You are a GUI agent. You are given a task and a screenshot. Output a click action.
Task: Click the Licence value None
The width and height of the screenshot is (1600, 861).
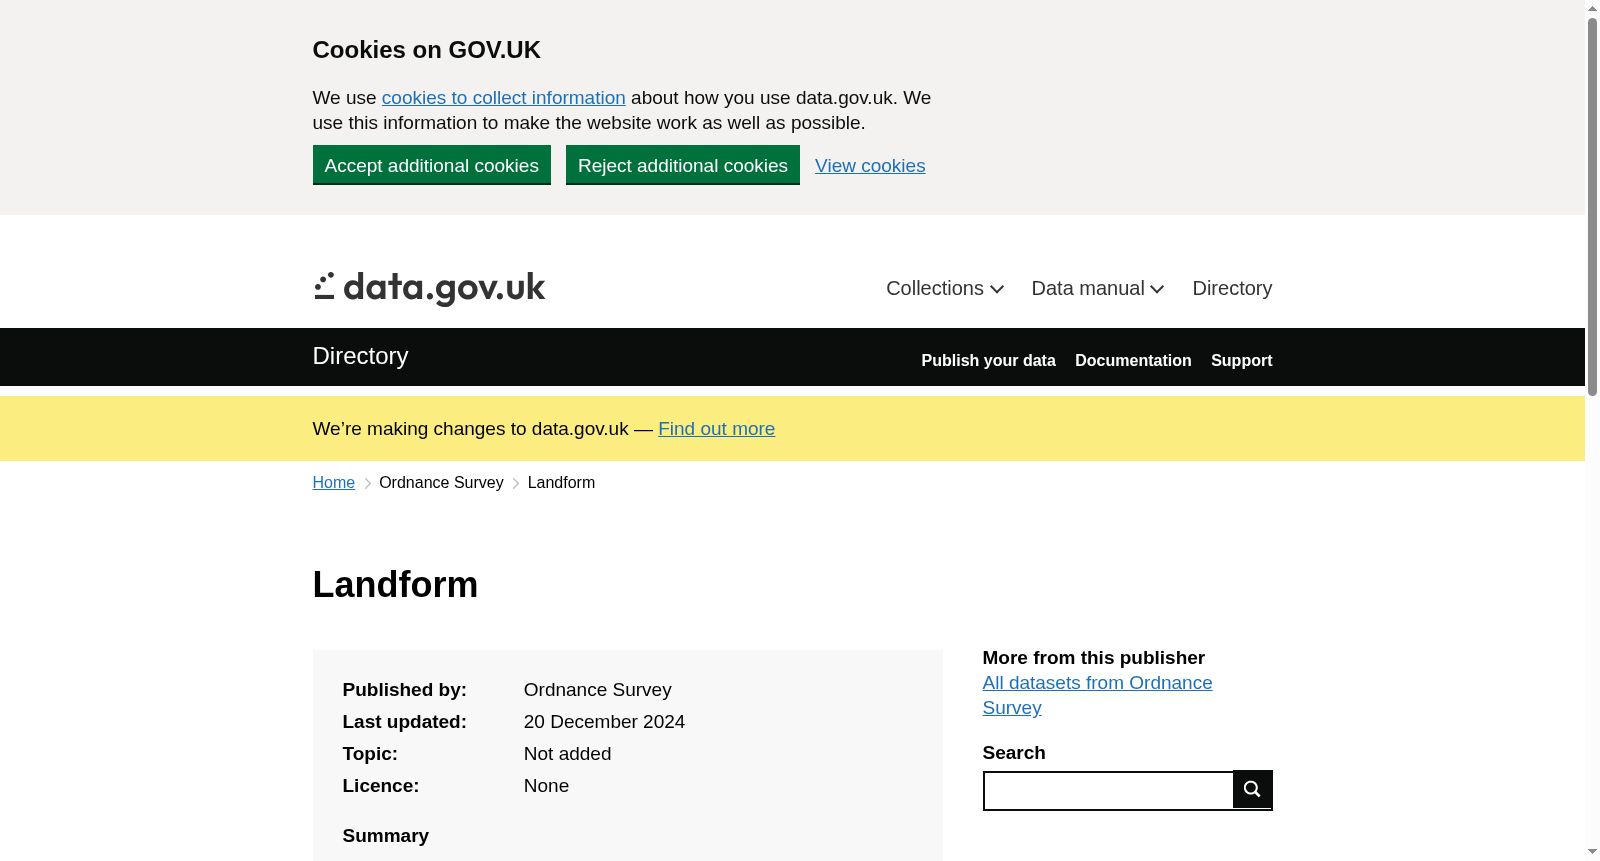[546, 786]
